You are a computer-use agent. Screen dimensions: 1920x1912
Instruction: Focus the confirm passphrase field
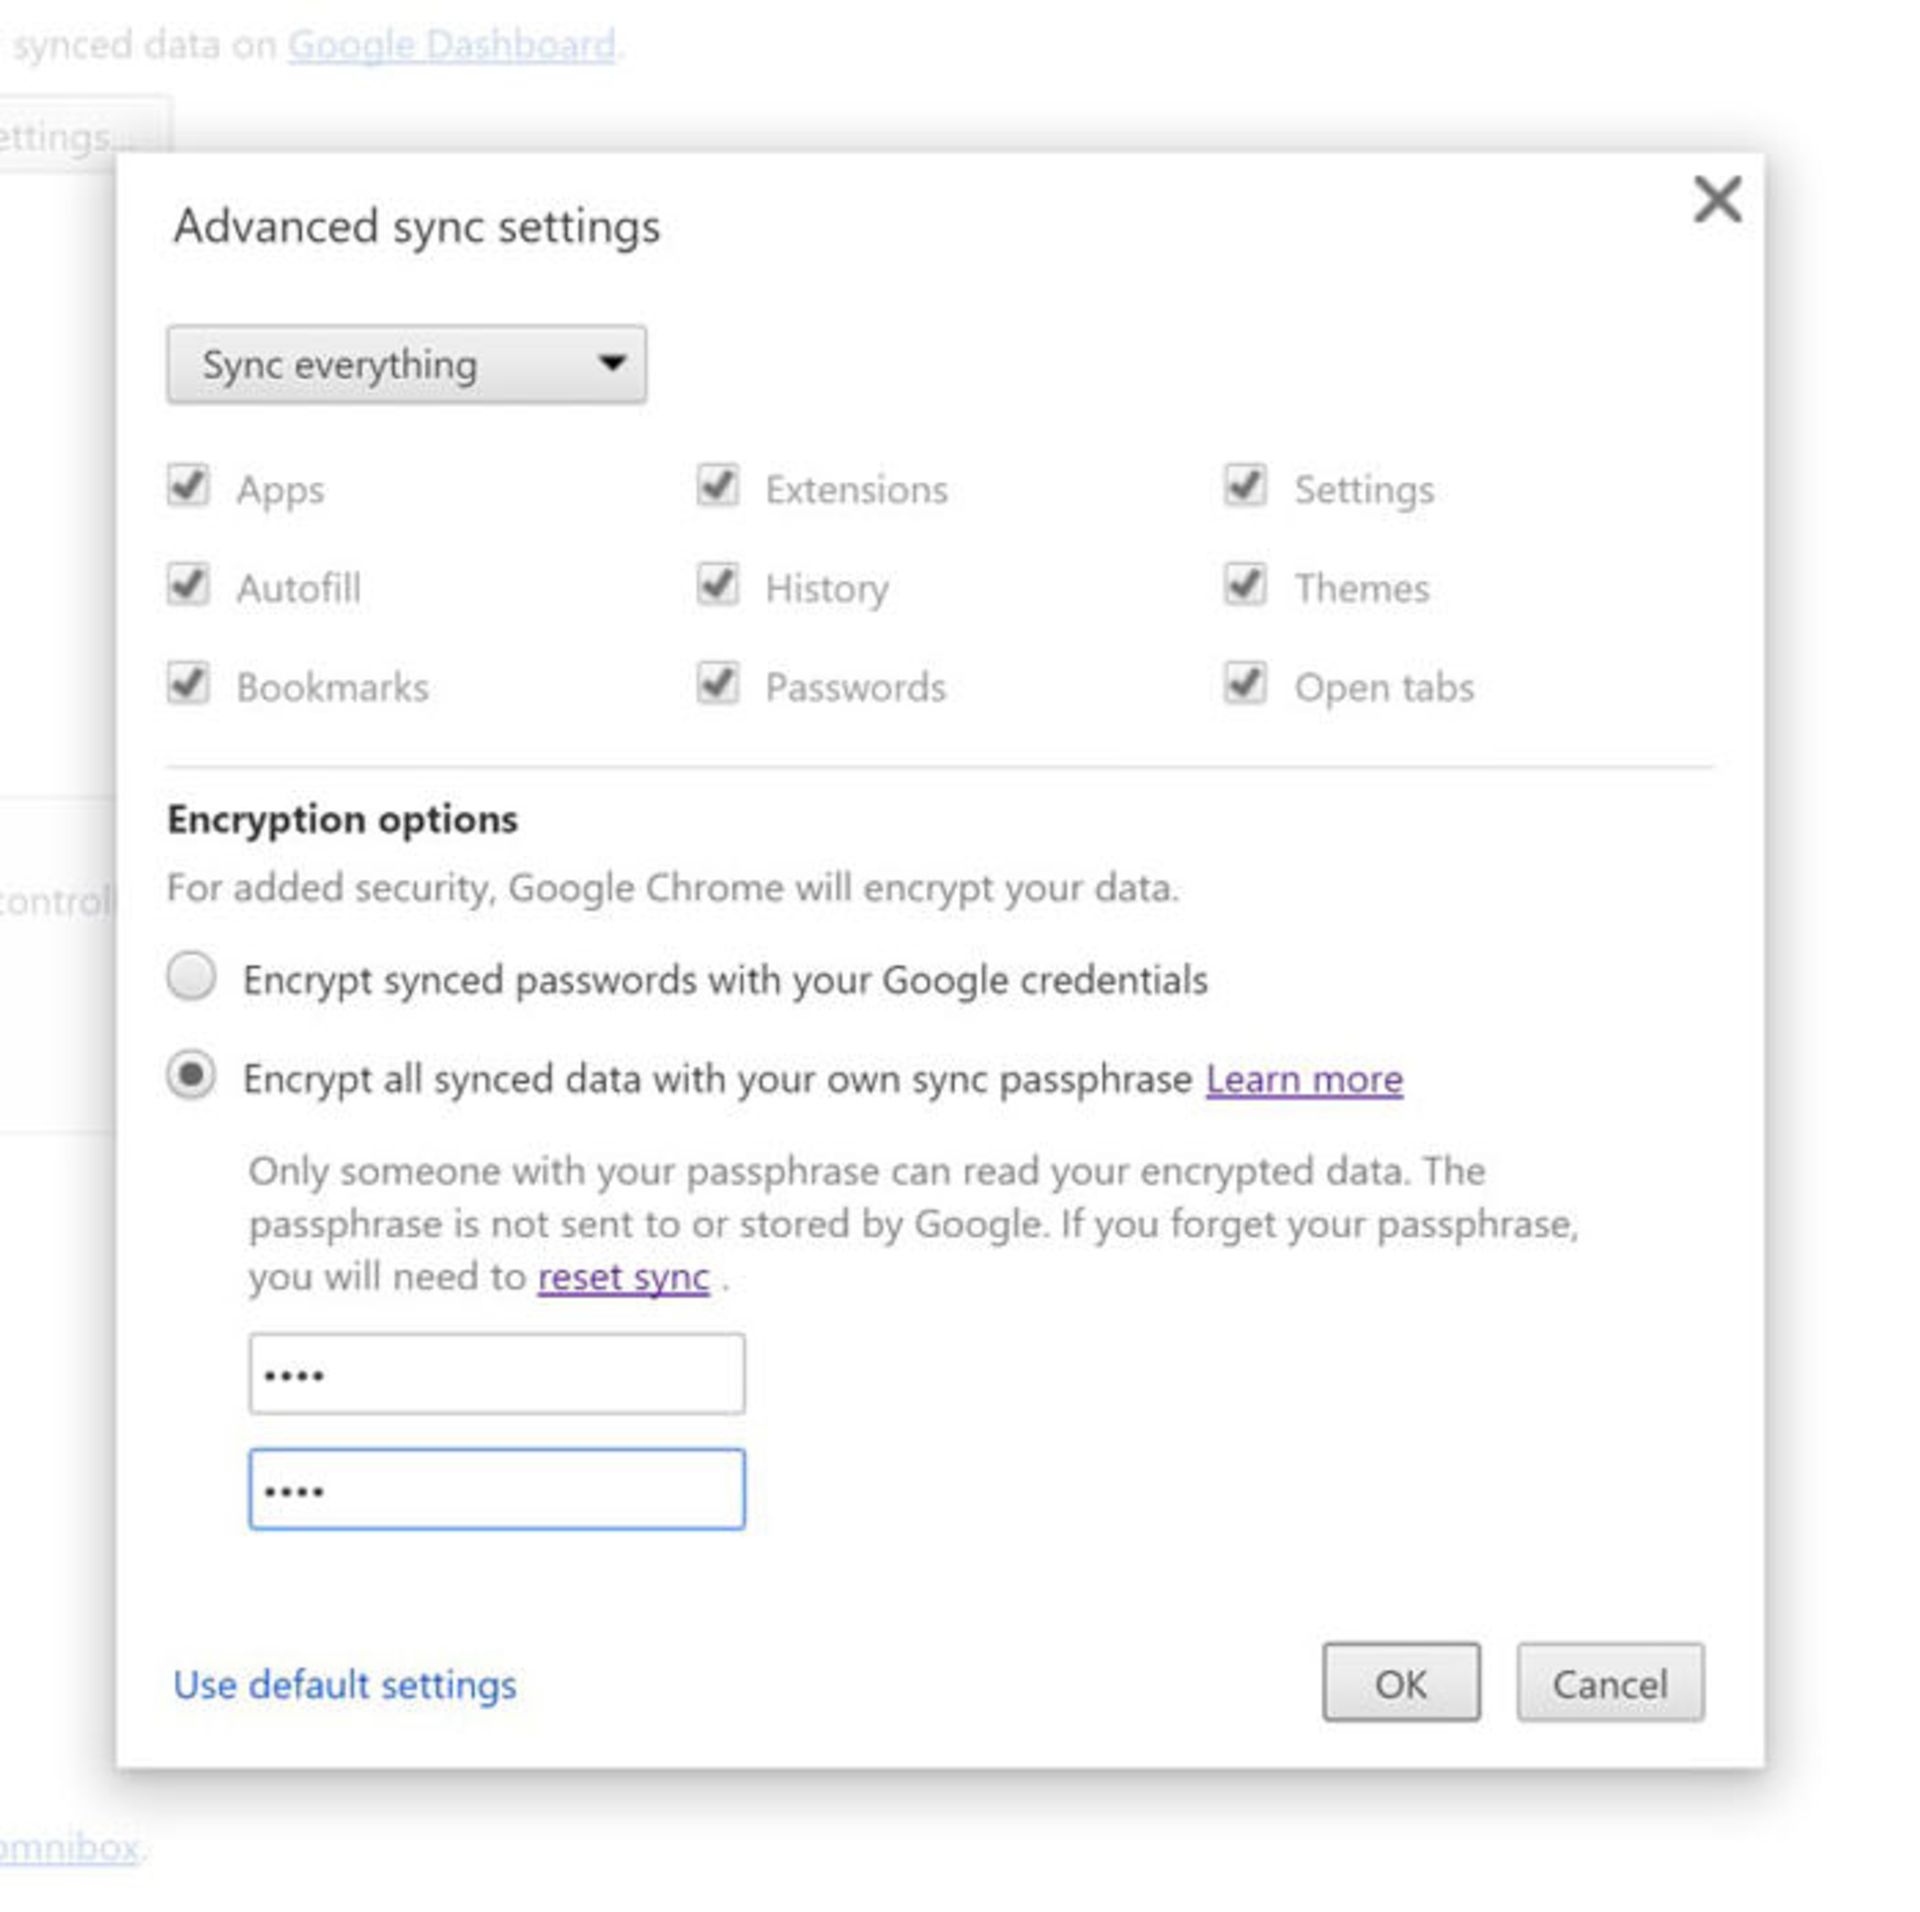coord(496,1489)
